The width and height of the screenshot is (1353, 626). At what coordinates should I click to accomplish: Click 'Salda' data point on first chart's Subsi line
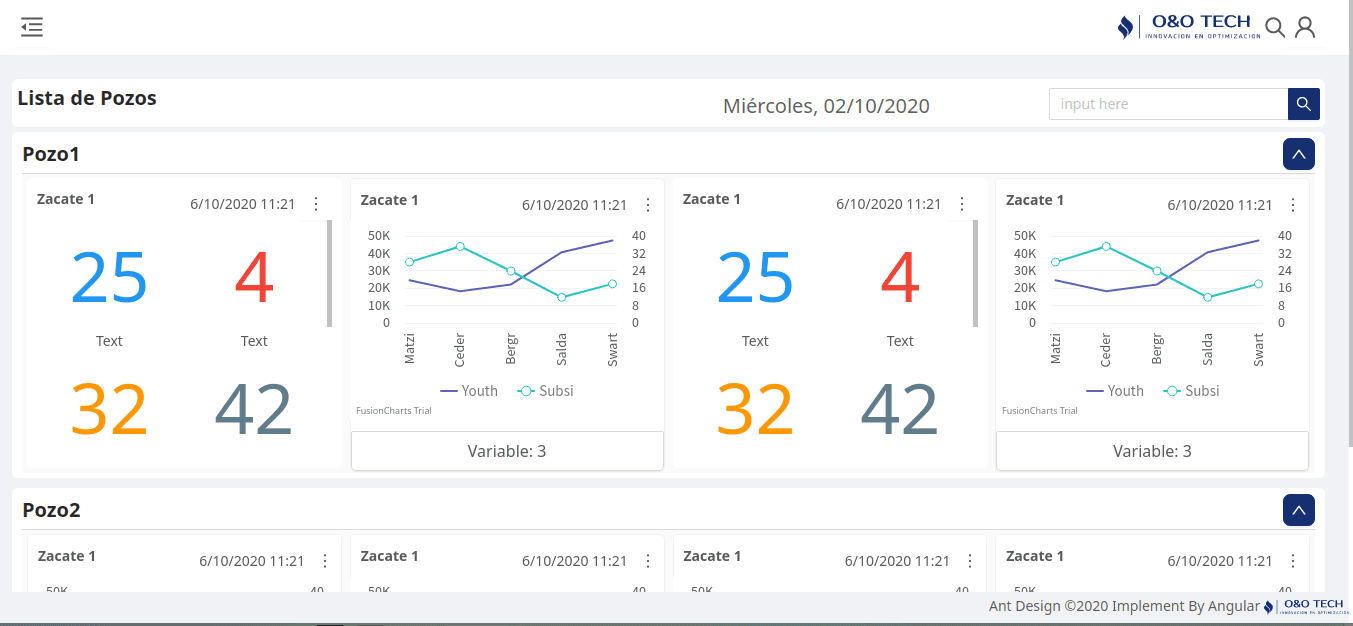point(562,297)
